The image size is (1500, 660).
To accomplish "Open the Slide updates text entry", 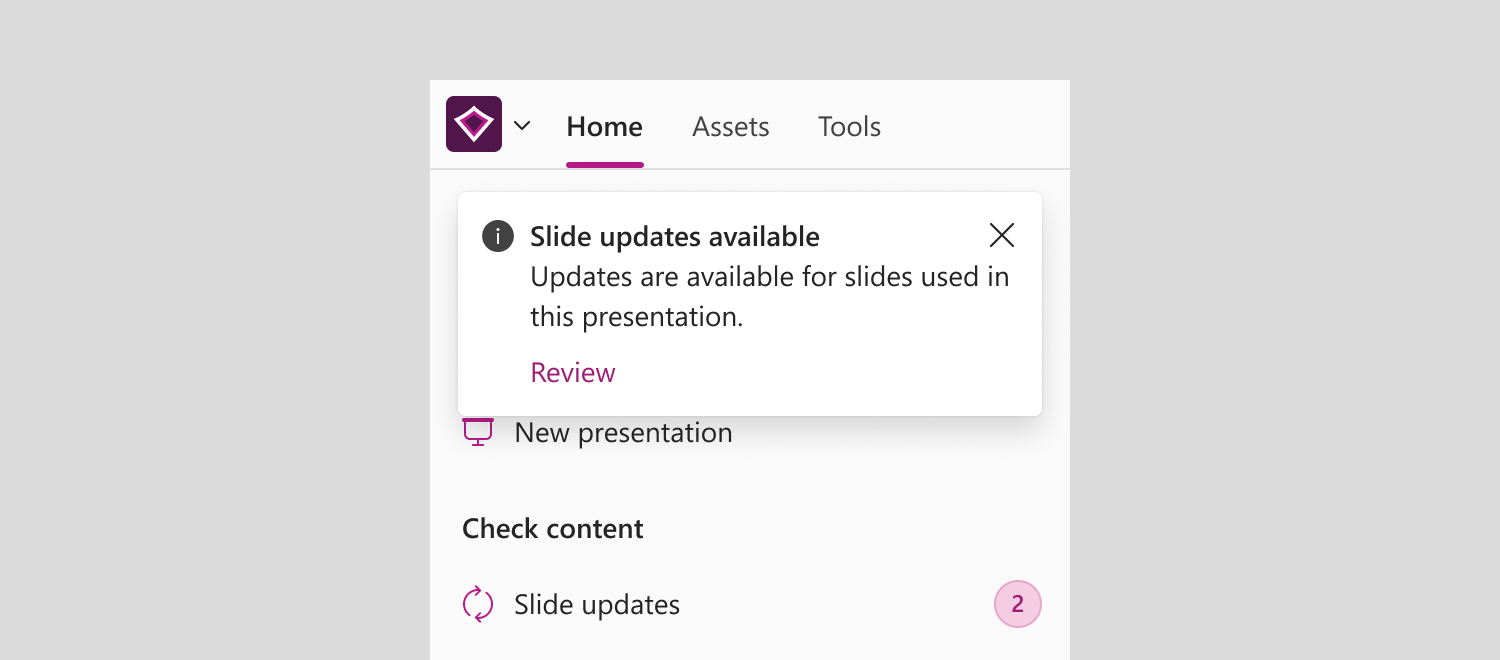I will [x=597, y=605].
